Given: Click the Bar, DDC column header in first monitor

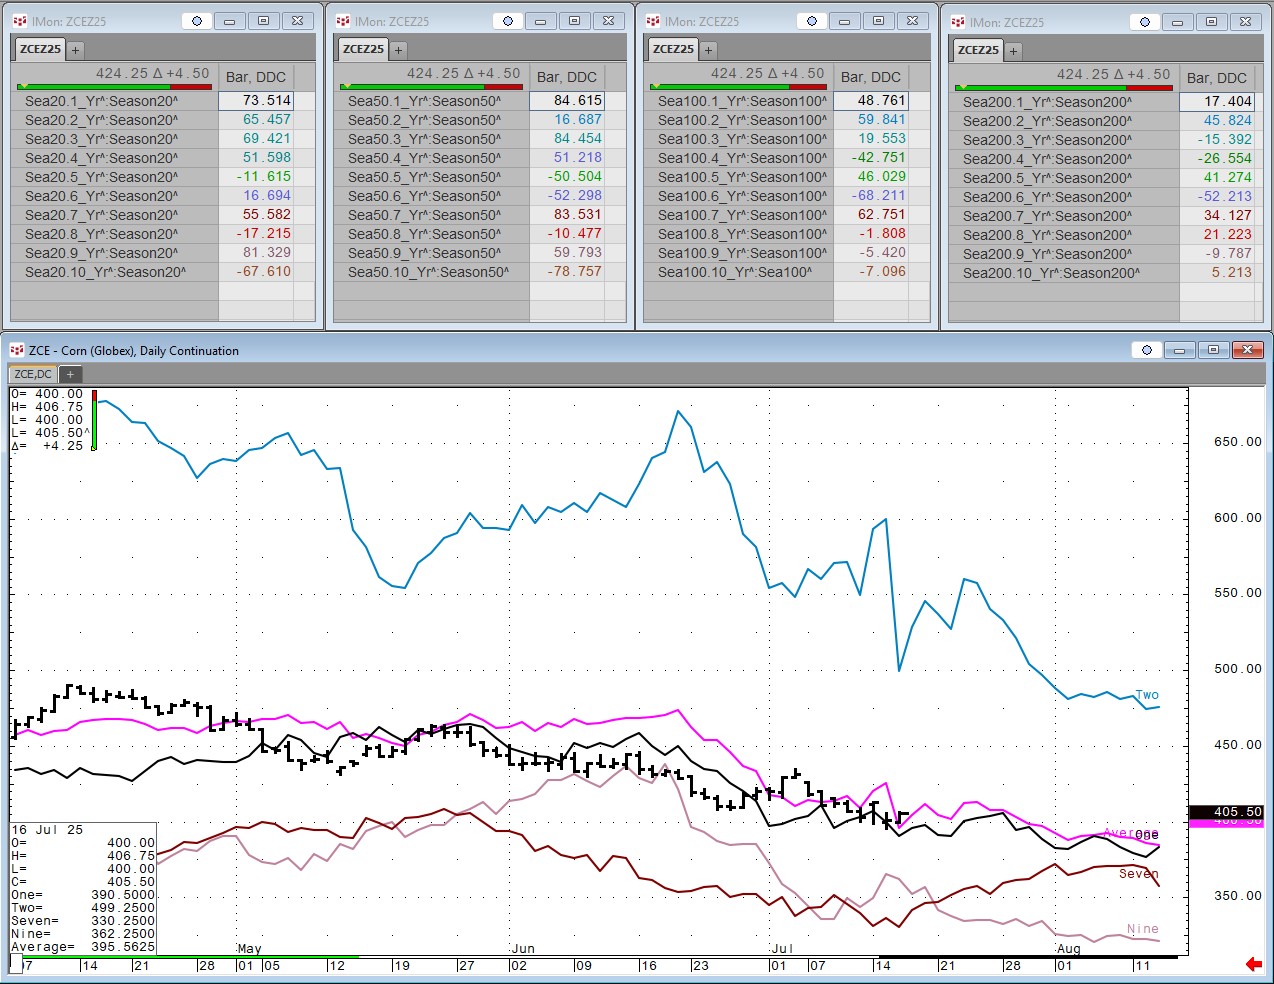Looking at the screenshot, I should [256, 77].
